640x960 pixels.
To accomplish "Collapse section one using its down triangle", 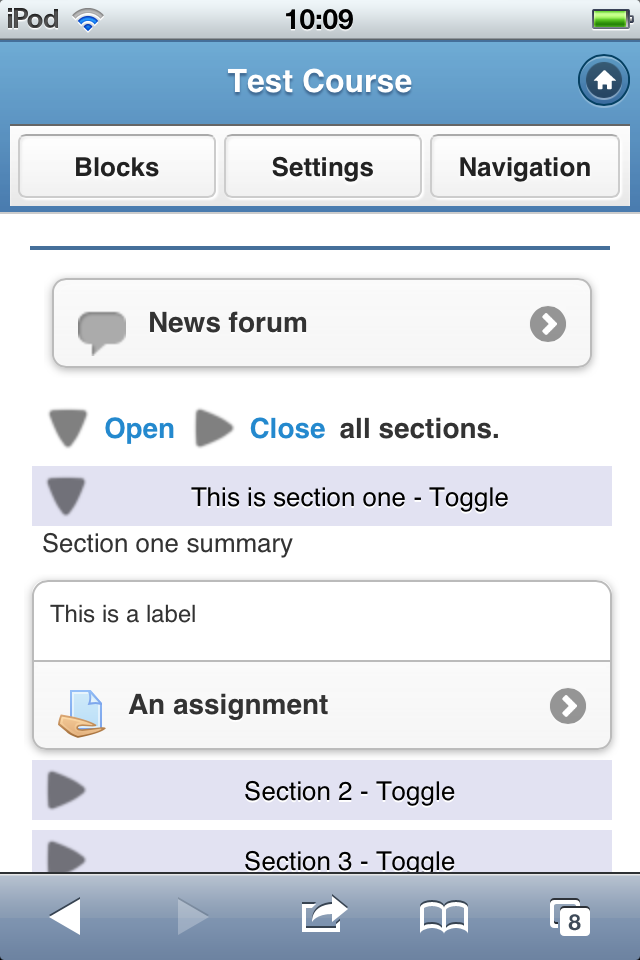I will click(x=66, y=496).
